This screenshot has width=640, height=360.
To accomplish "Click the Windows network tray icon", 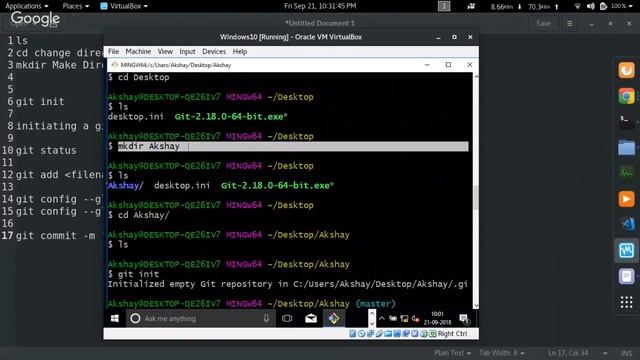I will point(404,319).
